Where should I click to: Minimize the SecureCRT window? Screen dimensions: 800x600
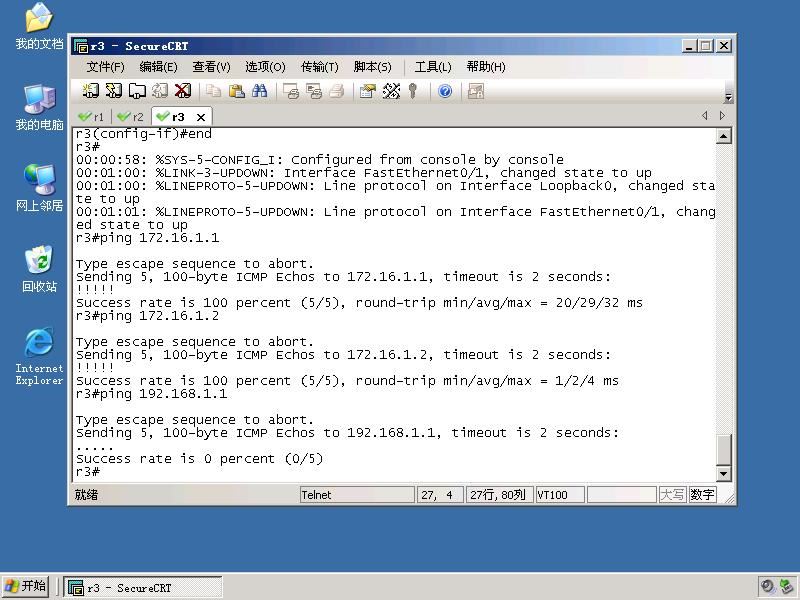[689, 46]
